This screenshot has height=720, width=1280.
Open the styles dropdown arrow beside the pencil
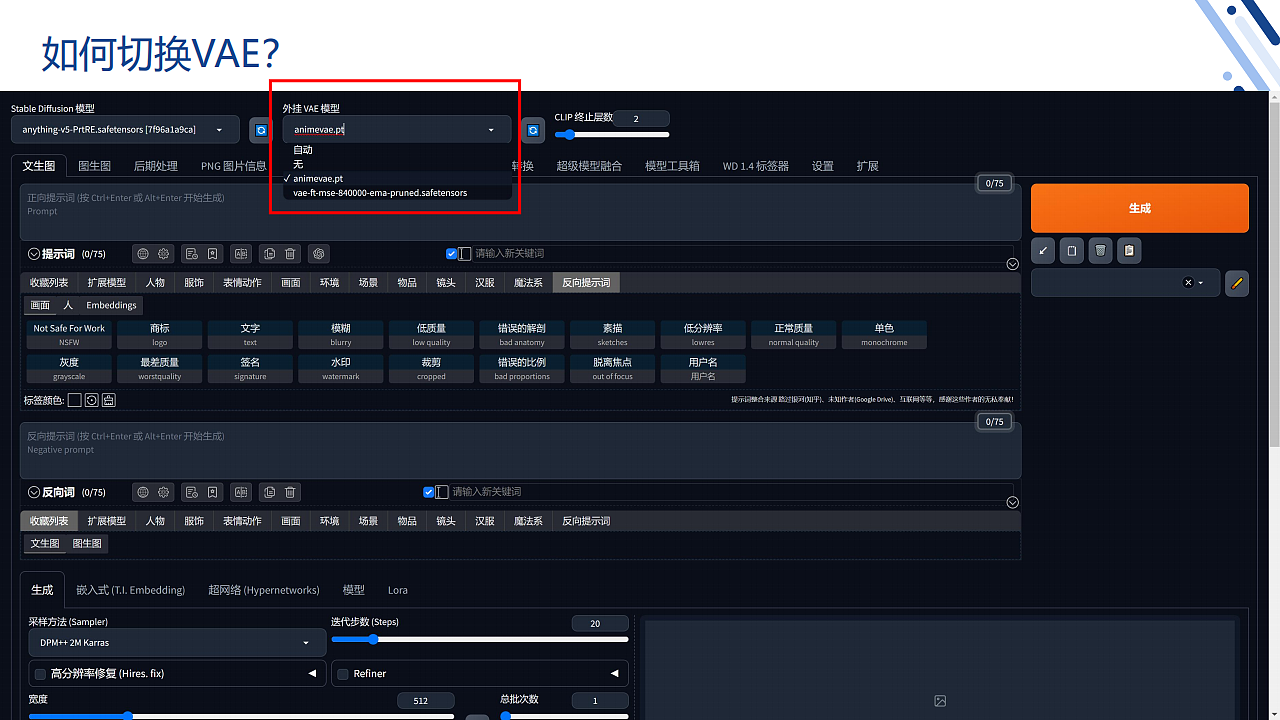[x=1201, y=283]
